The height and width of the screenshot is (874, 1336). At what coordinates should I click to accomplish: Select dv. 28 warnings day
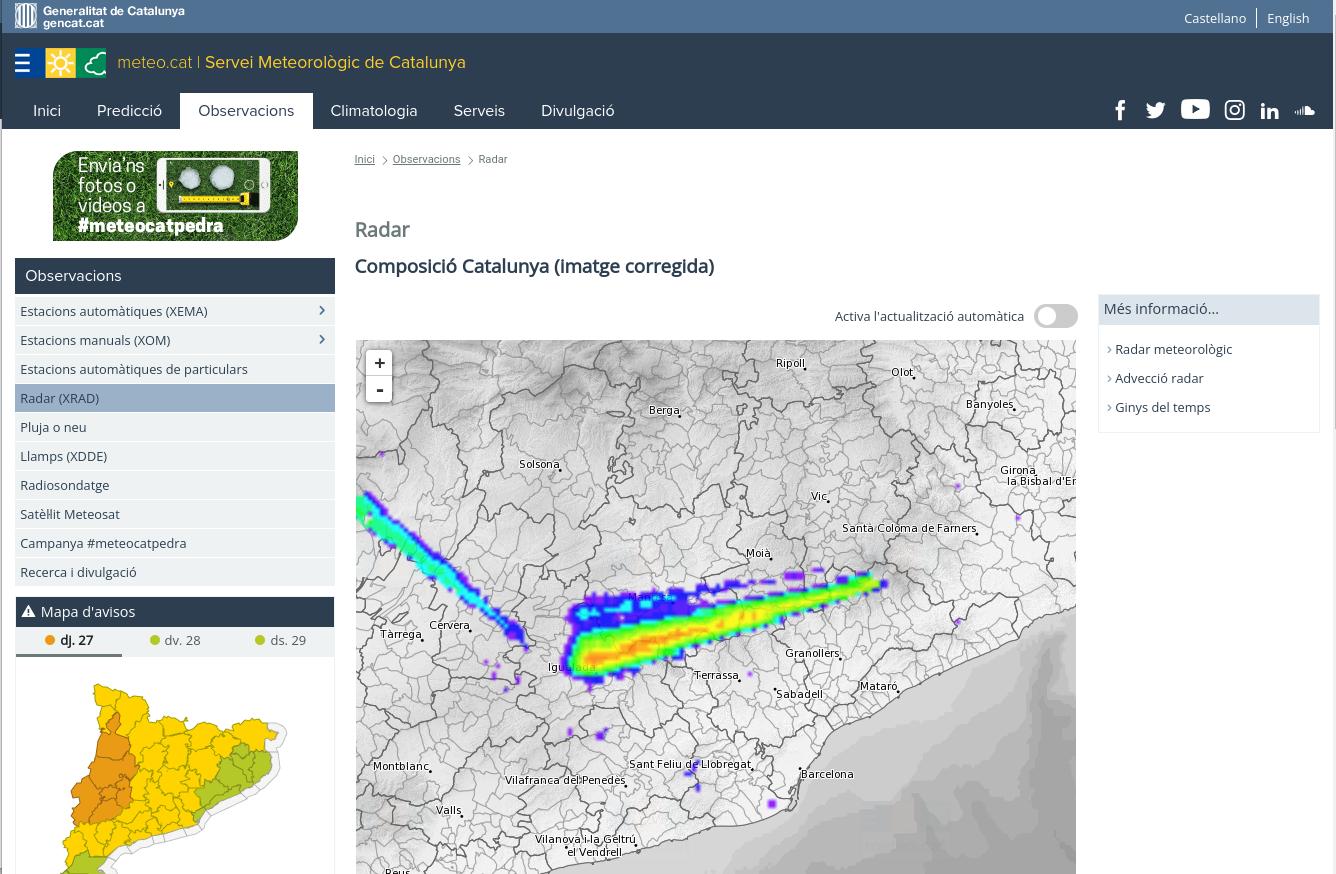(x=175, y=640)
